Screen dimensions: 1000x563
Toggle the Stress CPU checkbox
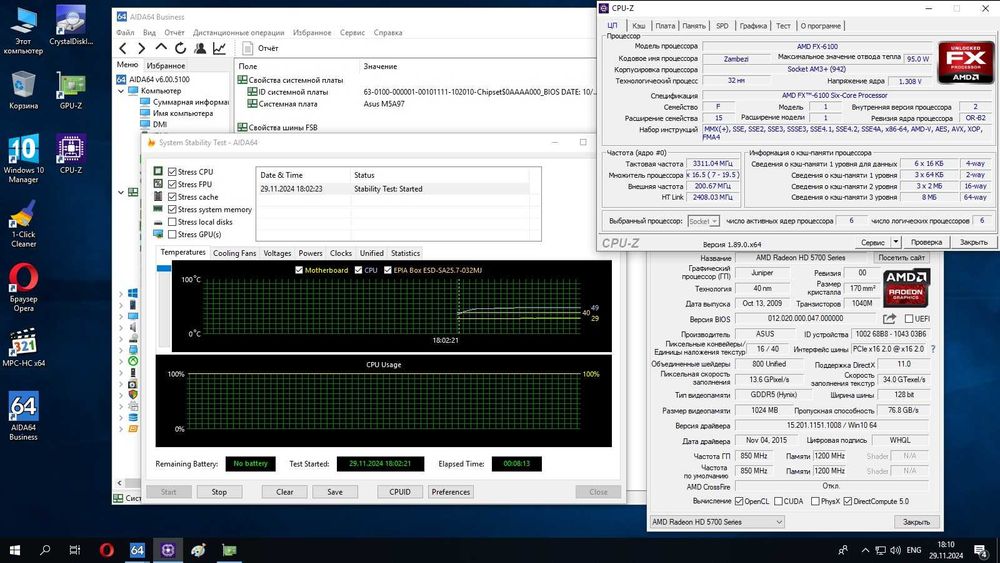(x=172, y=172)
